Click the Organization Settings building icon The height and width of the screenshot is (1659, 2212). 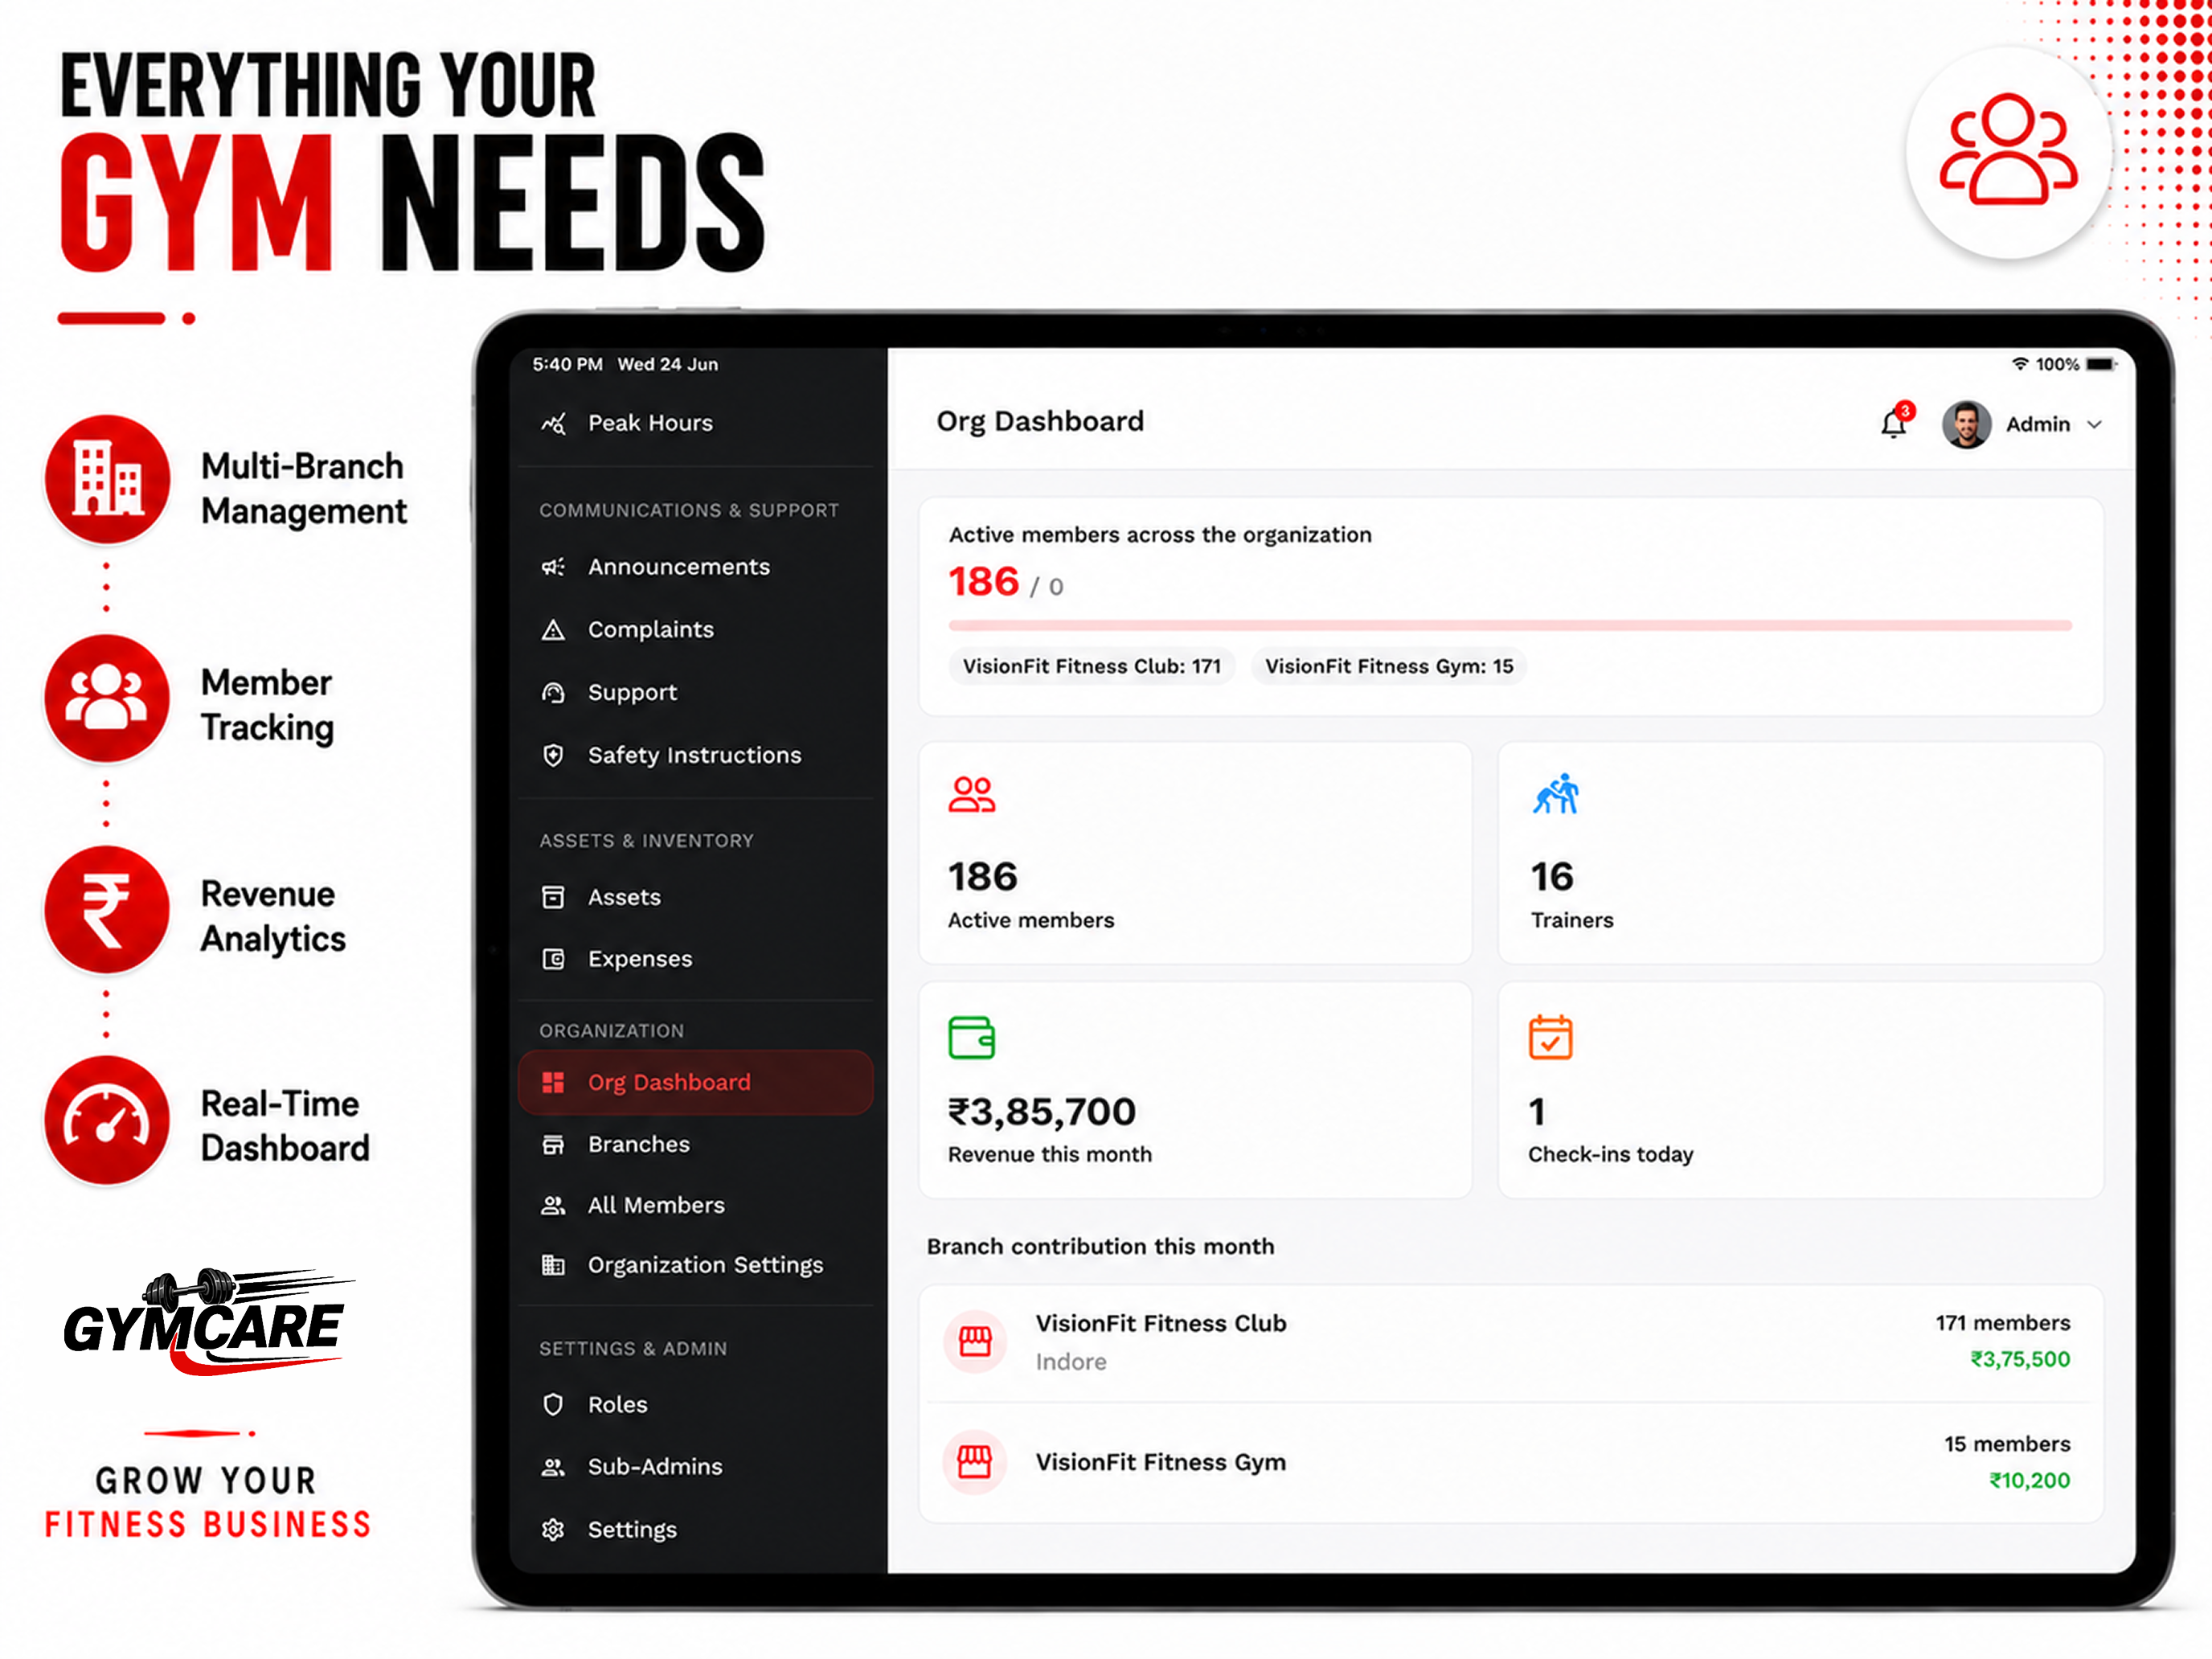[x=553, y=1265]
